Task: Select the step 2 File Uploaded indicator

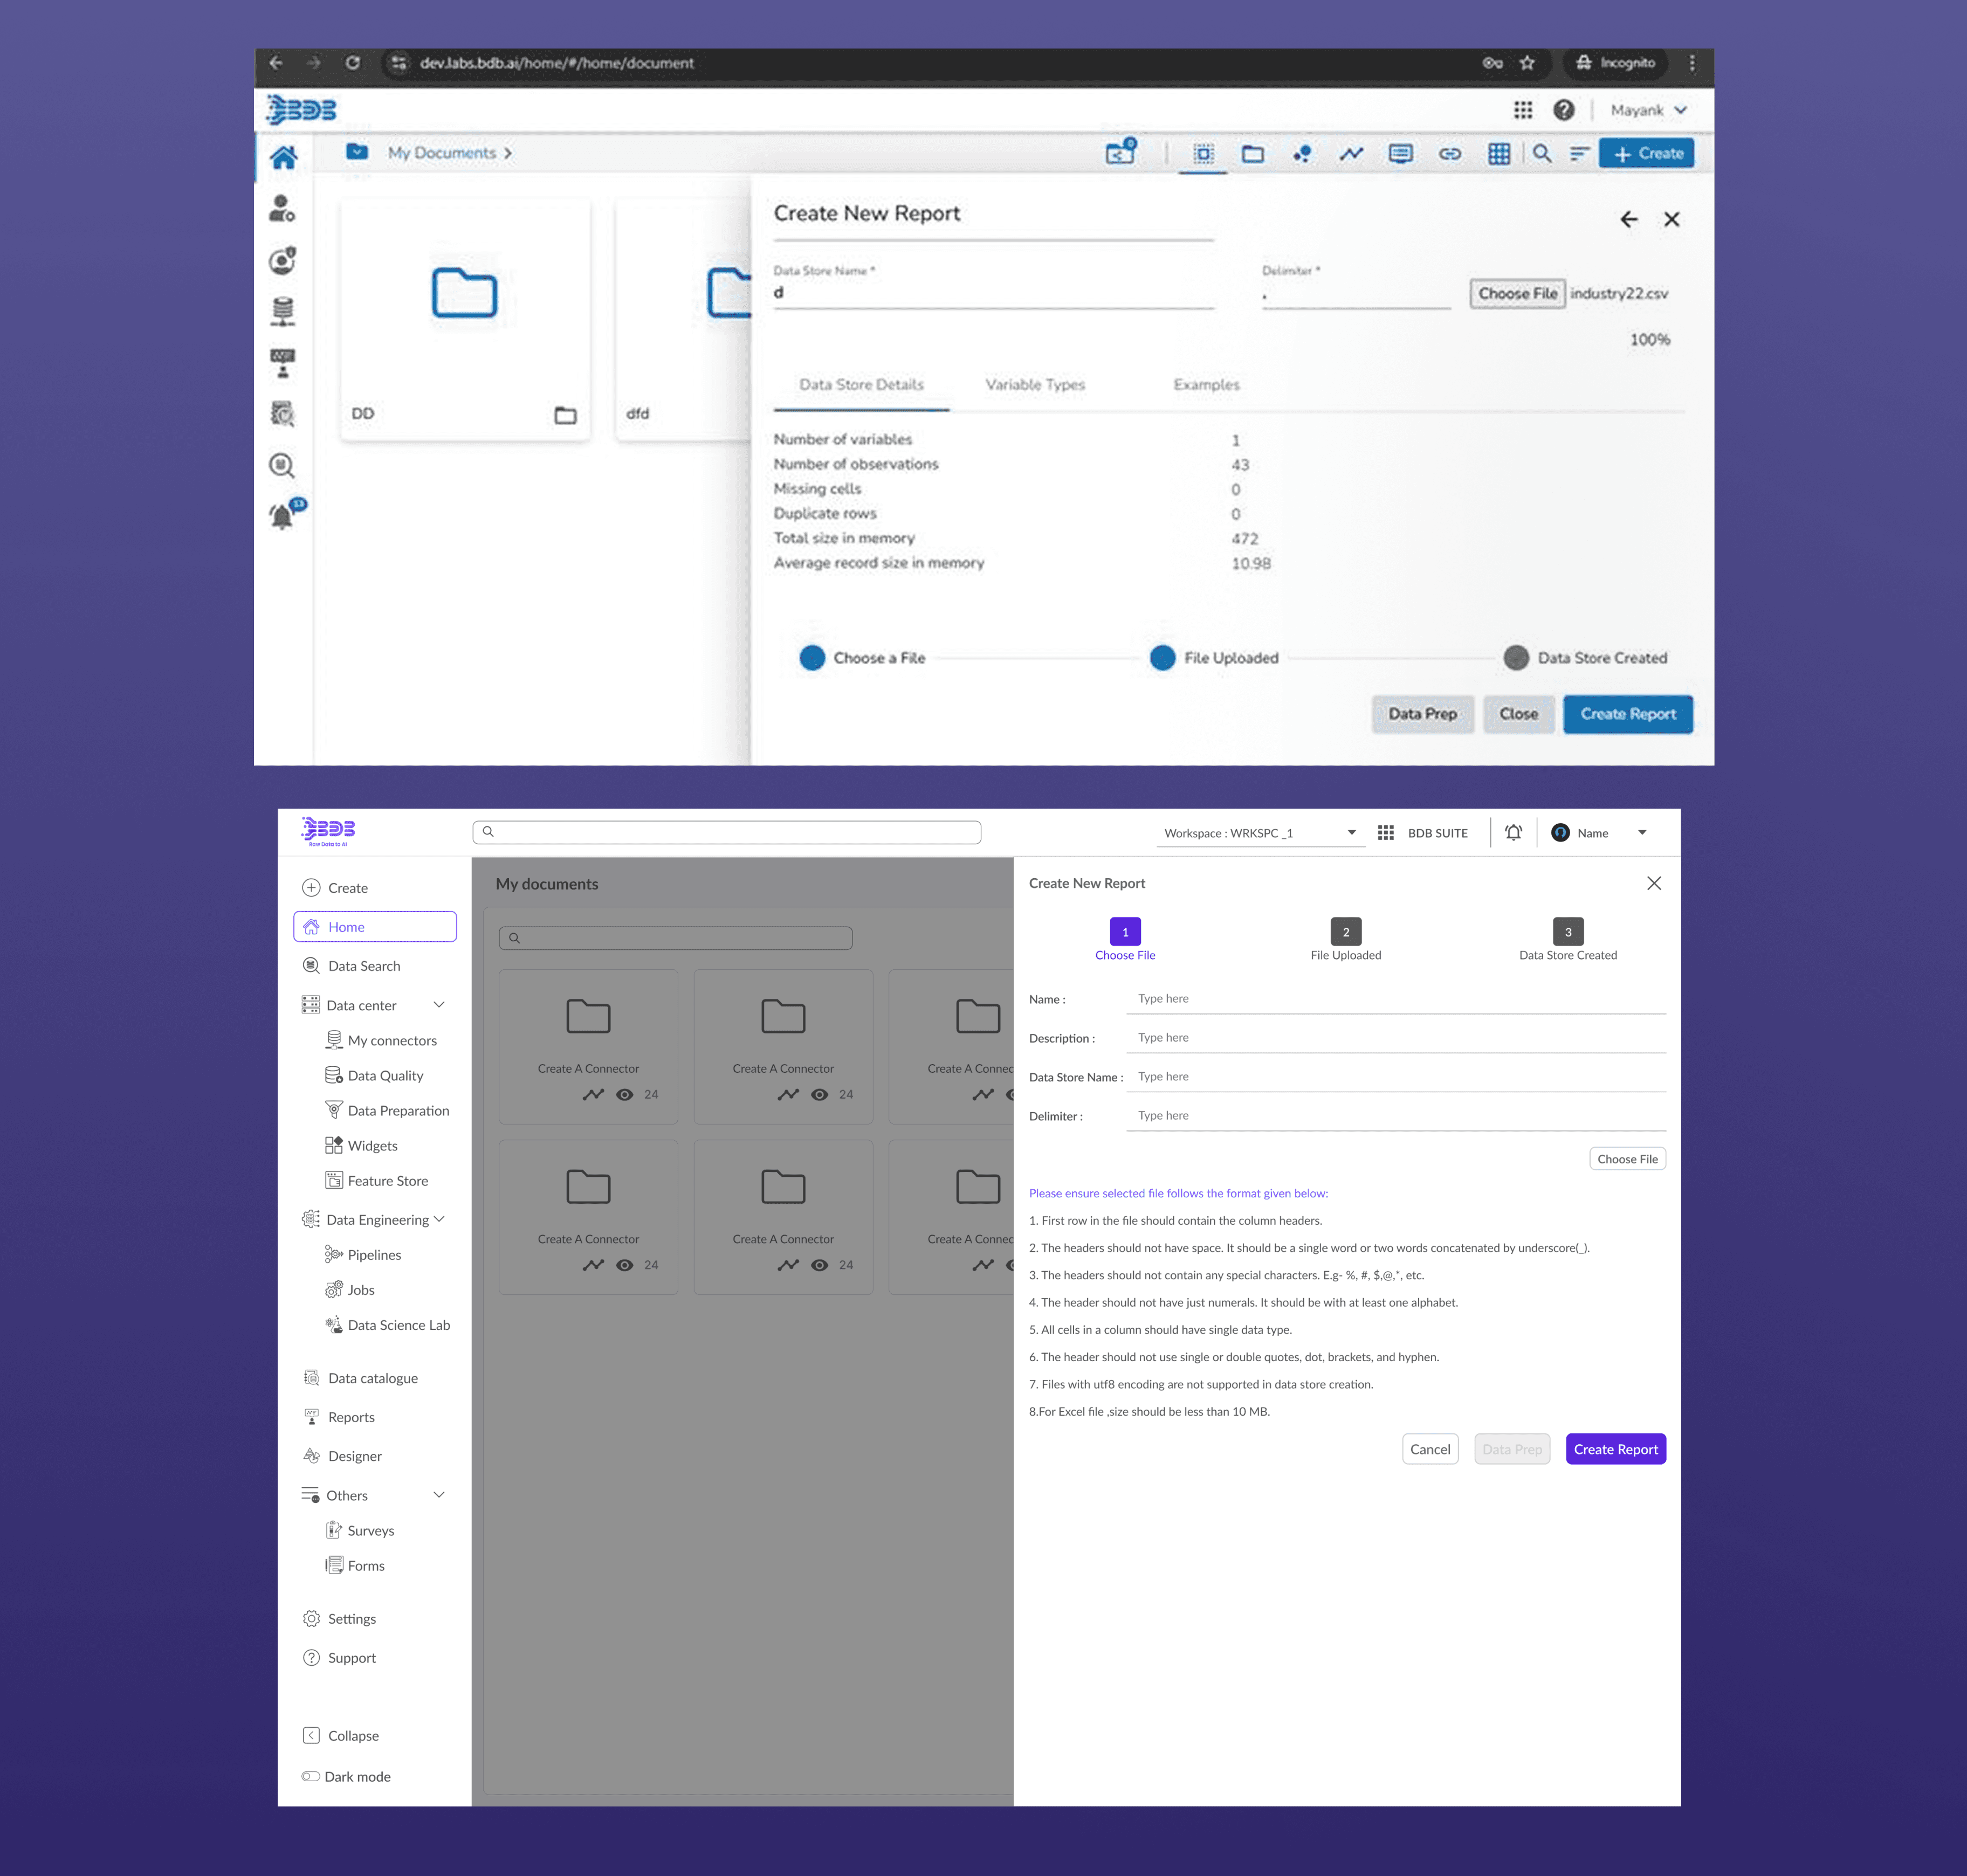Action: click(x=1345, y=931)
